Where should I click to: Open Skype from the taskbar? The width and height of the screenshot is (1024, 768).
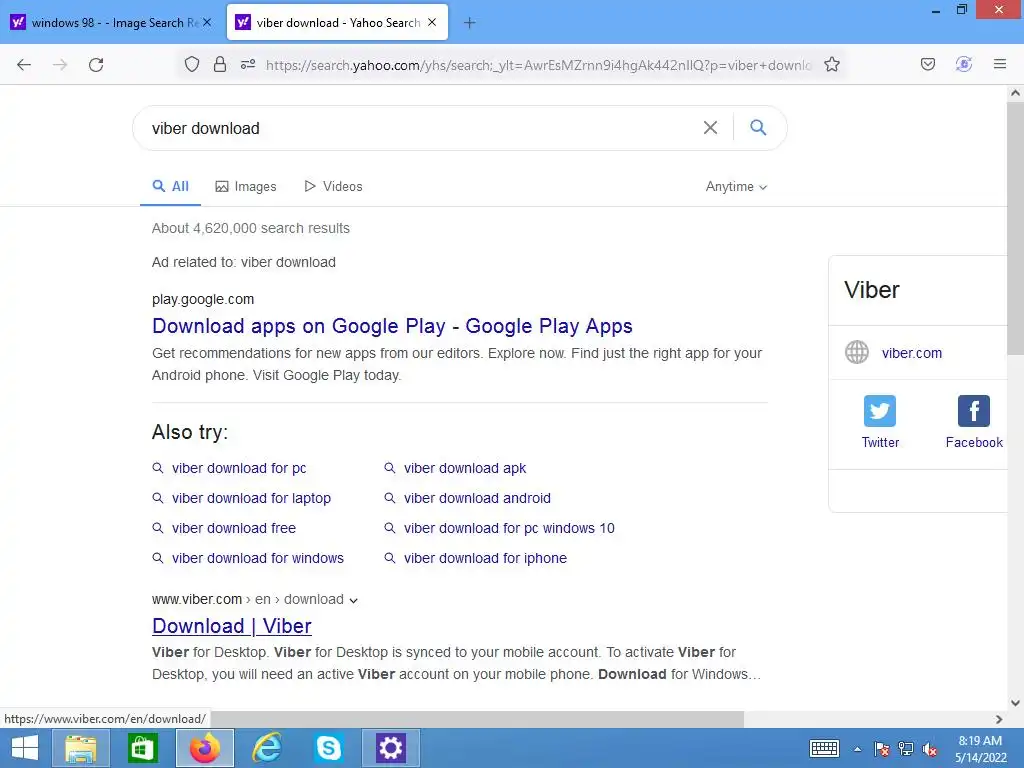point(328,748)
